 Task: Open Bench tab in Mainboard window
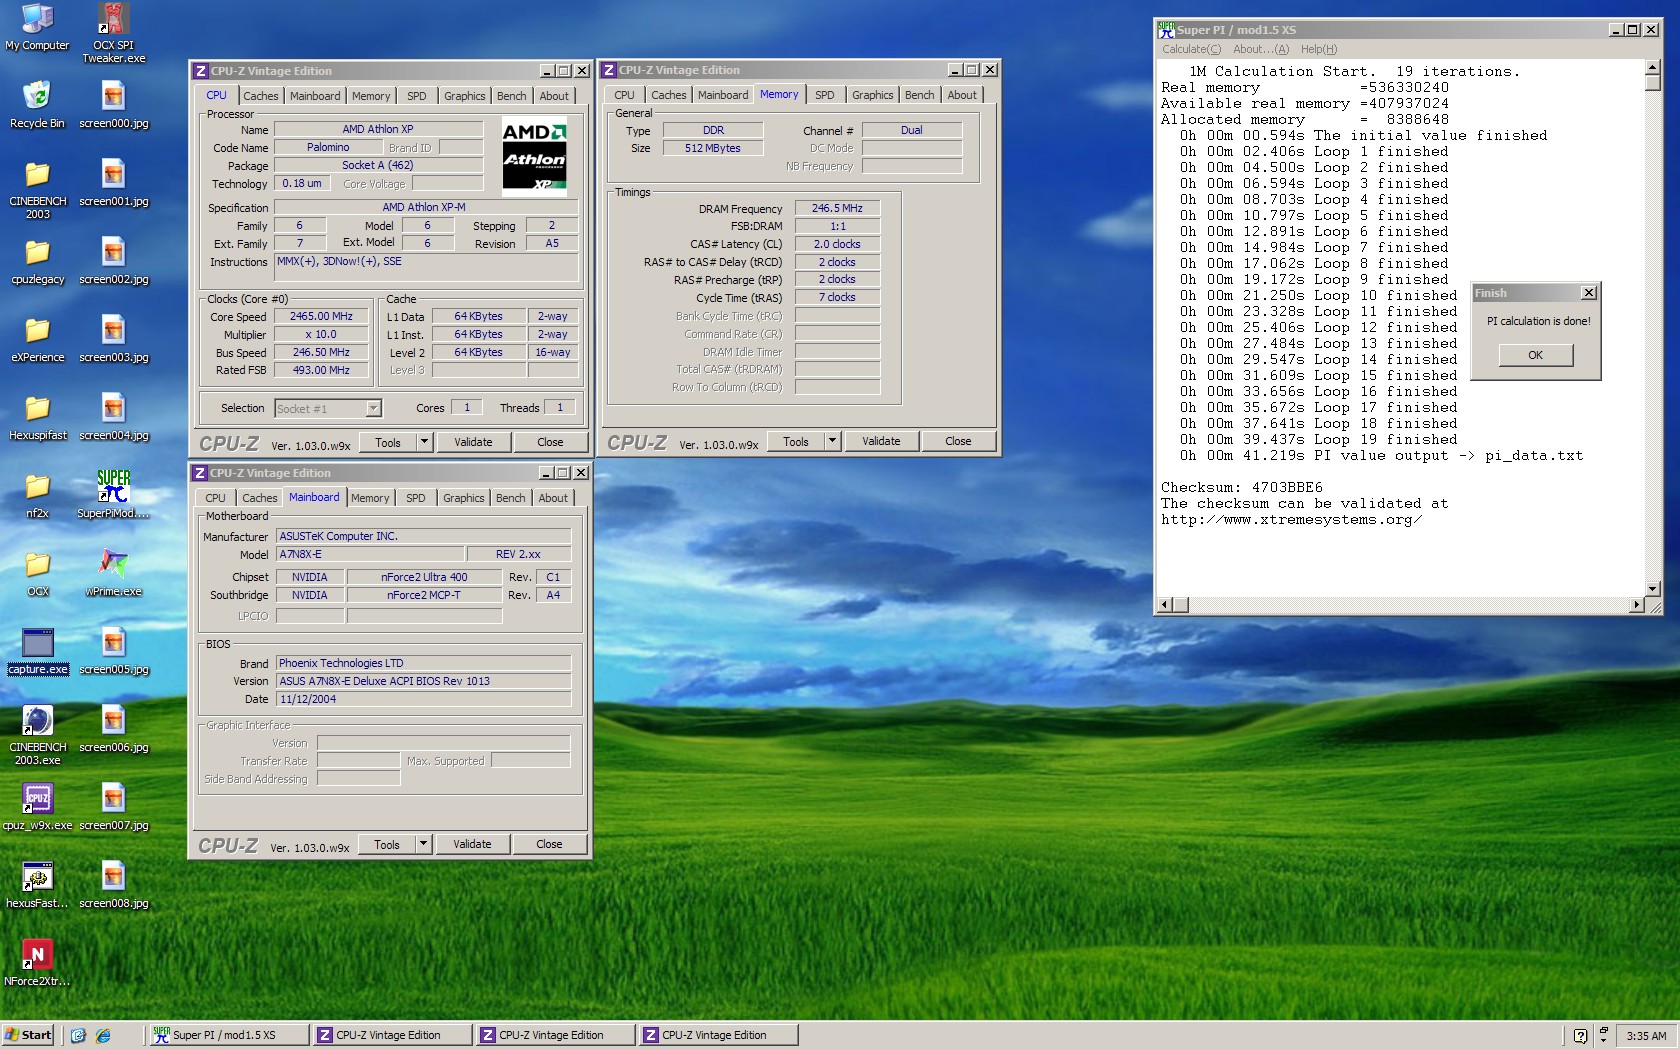click(510, 498)
